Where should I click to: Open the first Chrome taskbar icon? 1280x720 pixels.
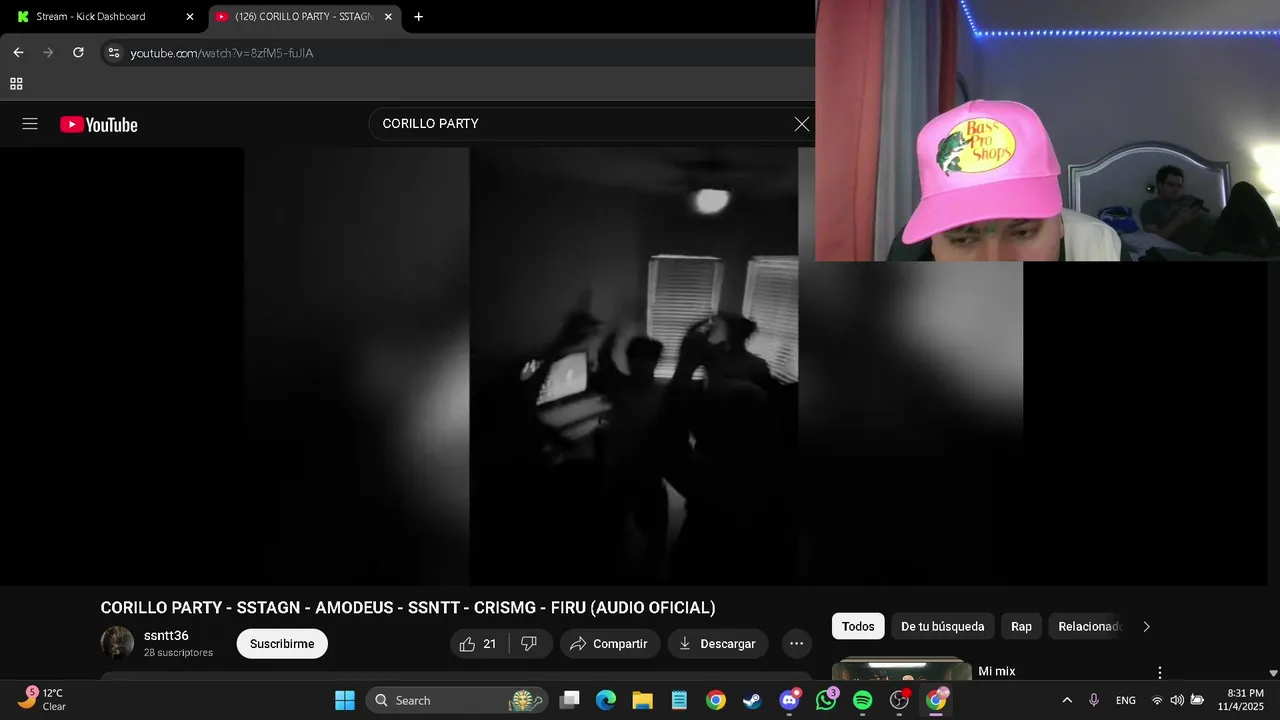coord(716,700)
